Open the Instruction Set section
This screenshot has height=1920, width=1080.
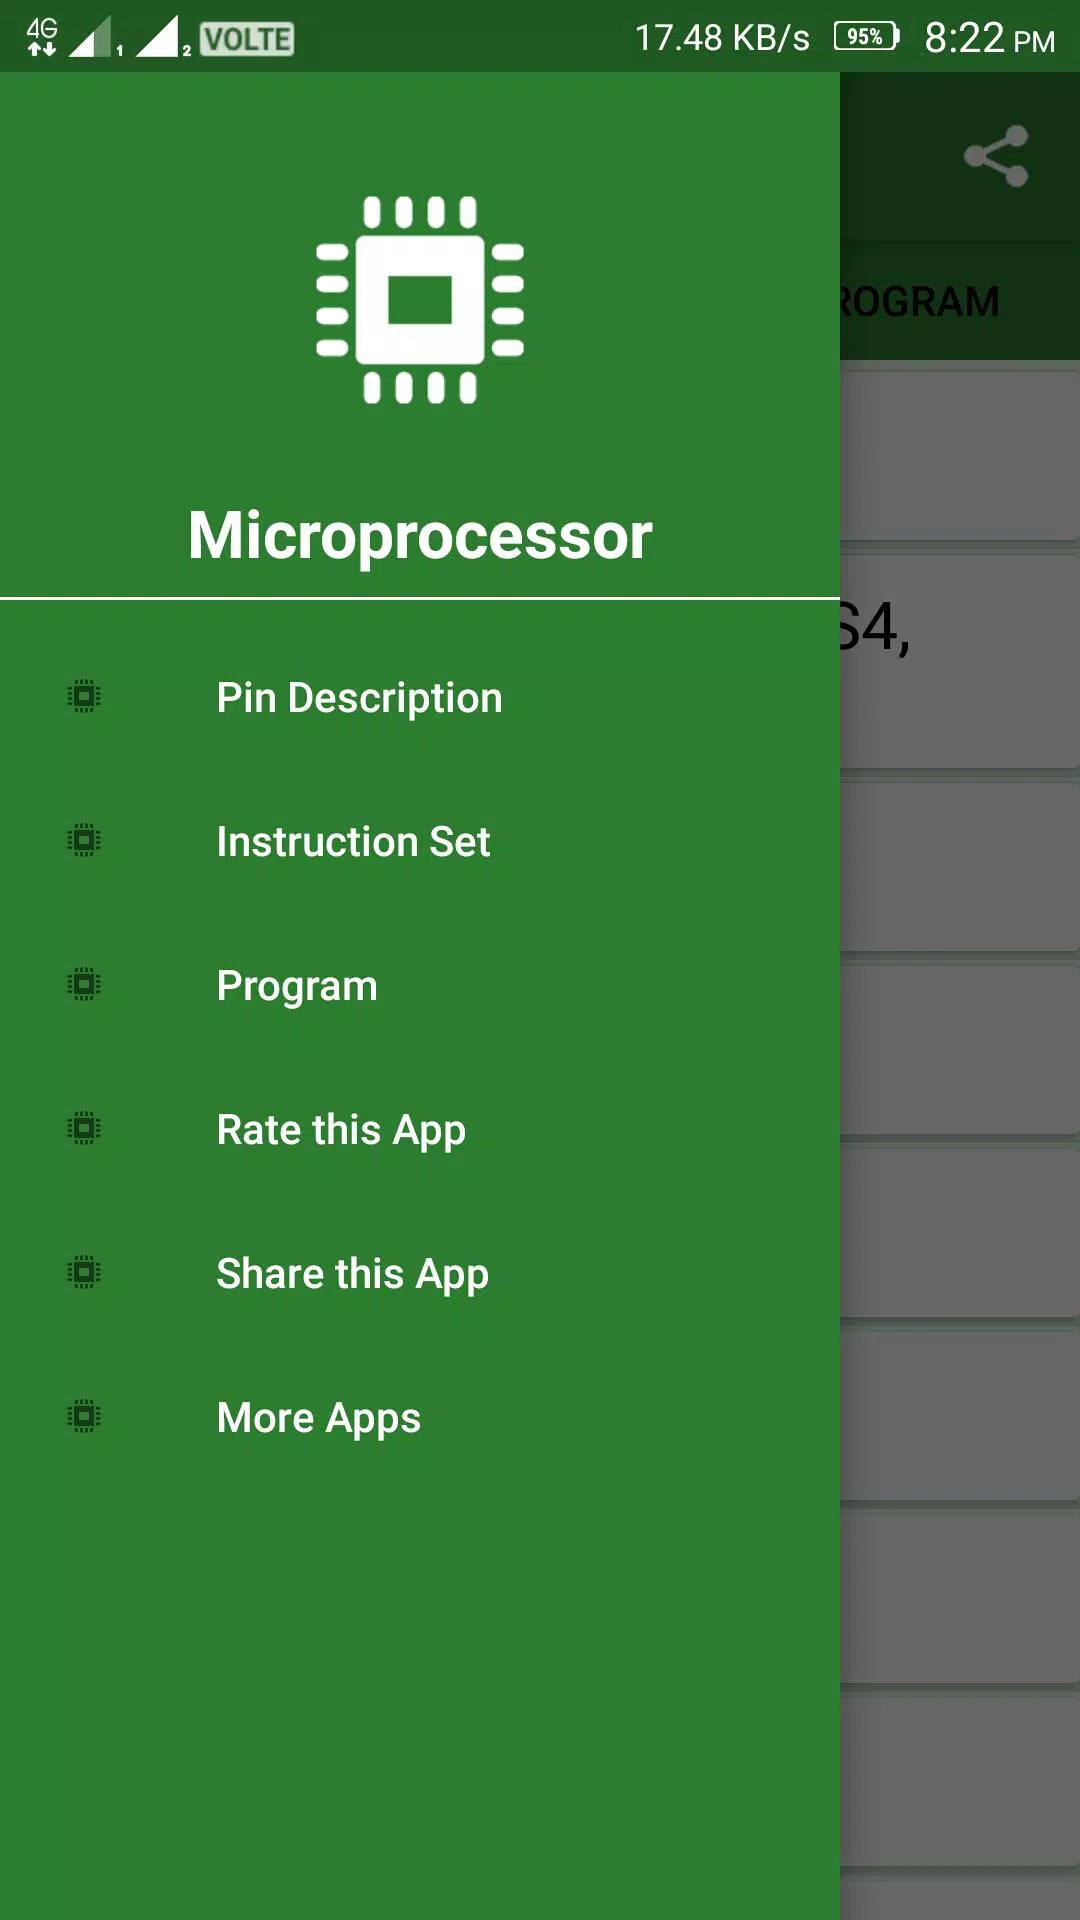(x=420, y=841)
